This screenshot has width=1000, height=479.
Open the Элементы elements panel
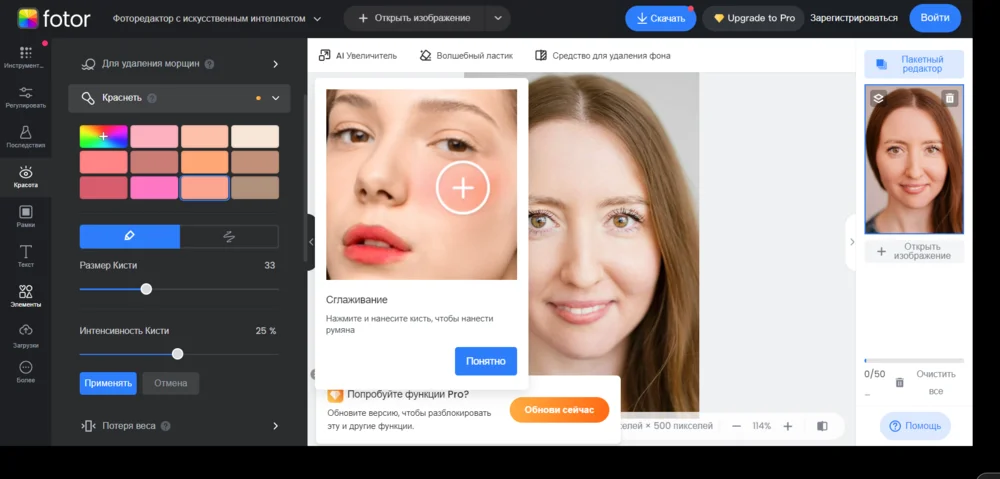[x=26, y=297]
